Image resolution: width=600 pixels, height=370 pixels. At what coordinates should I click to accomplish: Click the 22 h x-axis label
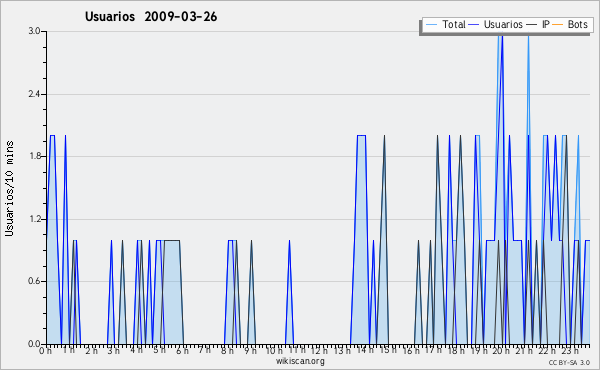coord(546,351)
